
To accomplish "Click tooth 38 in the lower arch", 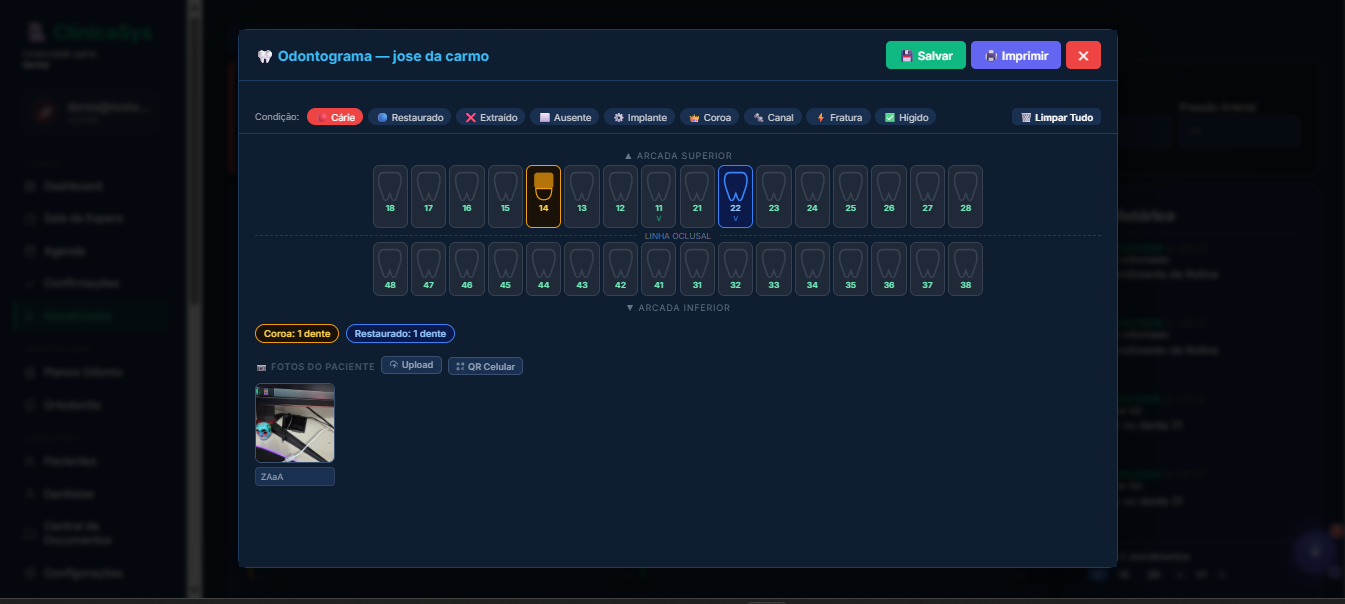I will point(965,269).
